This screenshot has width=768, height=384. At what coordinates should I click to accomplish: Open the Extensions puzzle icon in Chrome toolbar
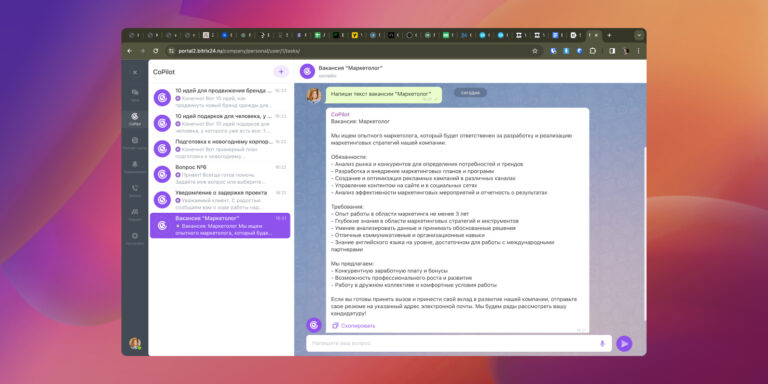pos(593,51)
